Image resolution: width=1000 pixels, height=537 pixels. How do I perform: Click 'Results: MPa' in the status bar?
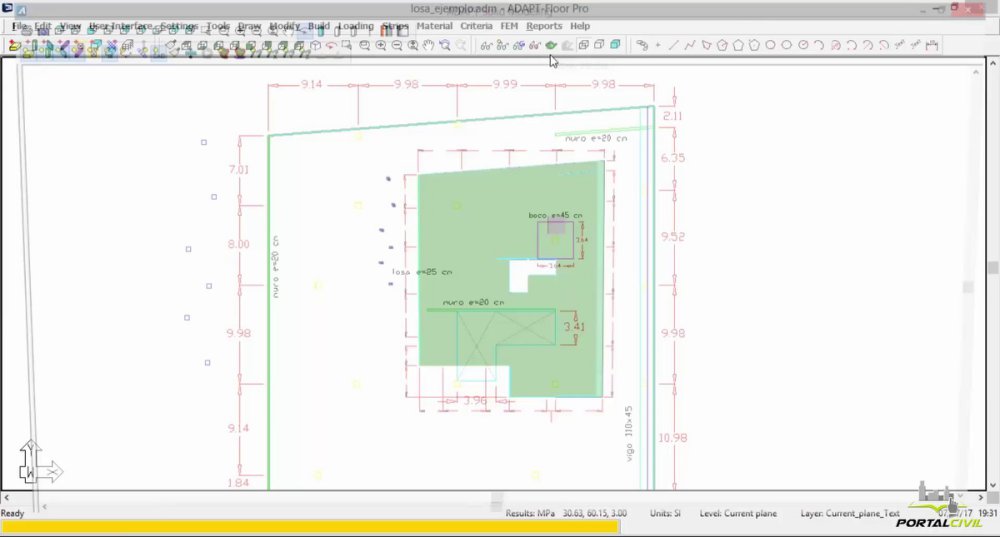tap(530, 513)
